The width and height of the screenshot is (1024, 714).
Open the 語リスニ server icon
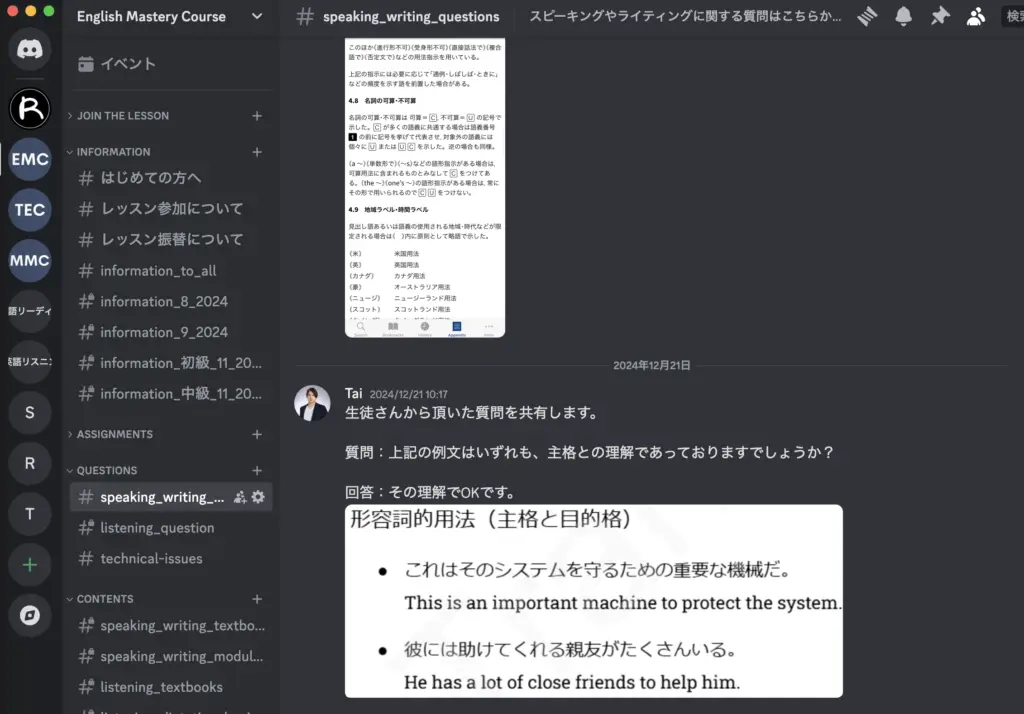tap(30, 362)
